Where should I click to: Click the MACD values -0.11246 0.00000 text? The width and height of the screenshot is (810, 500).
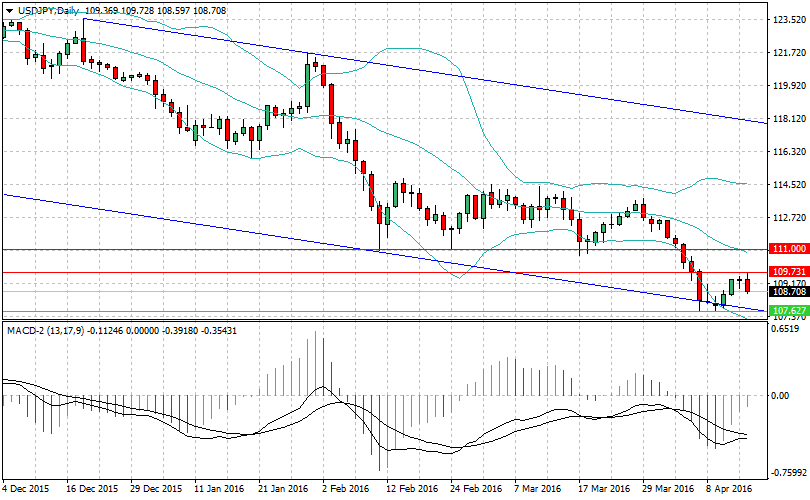[123, 331]
